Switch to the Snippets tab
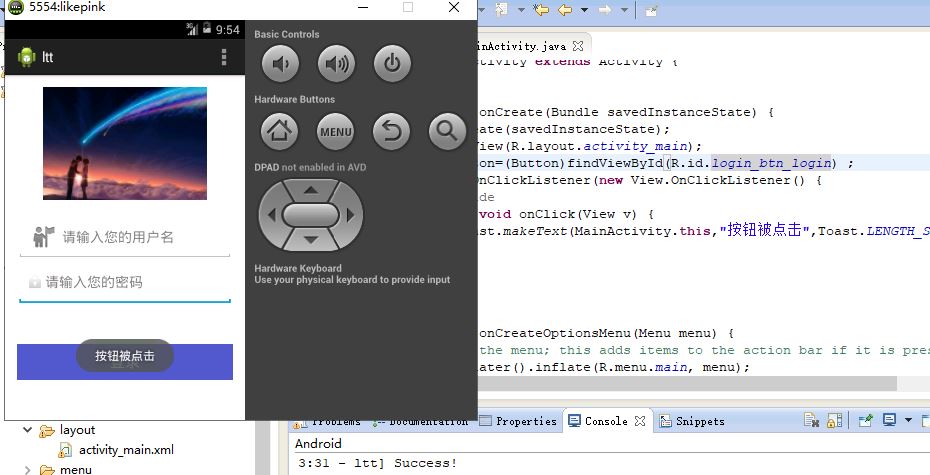Screen dimensions: 930x475 click(x=692, y=421)
